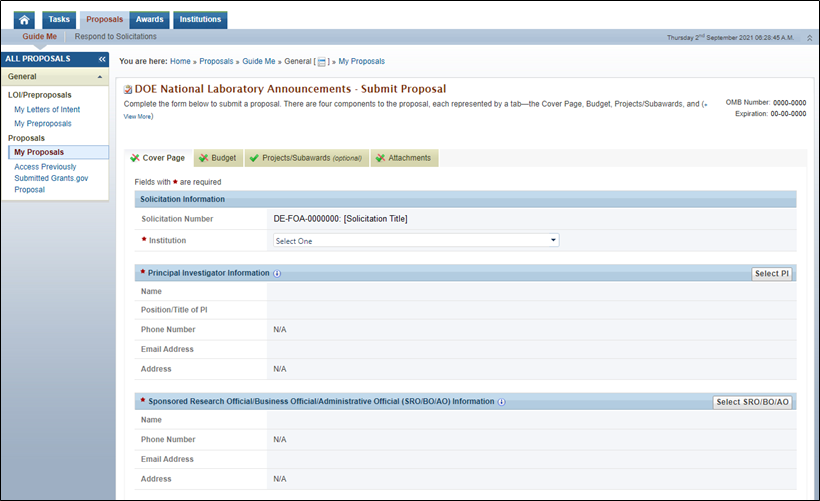Click the Select PI button

pos(771,274)
